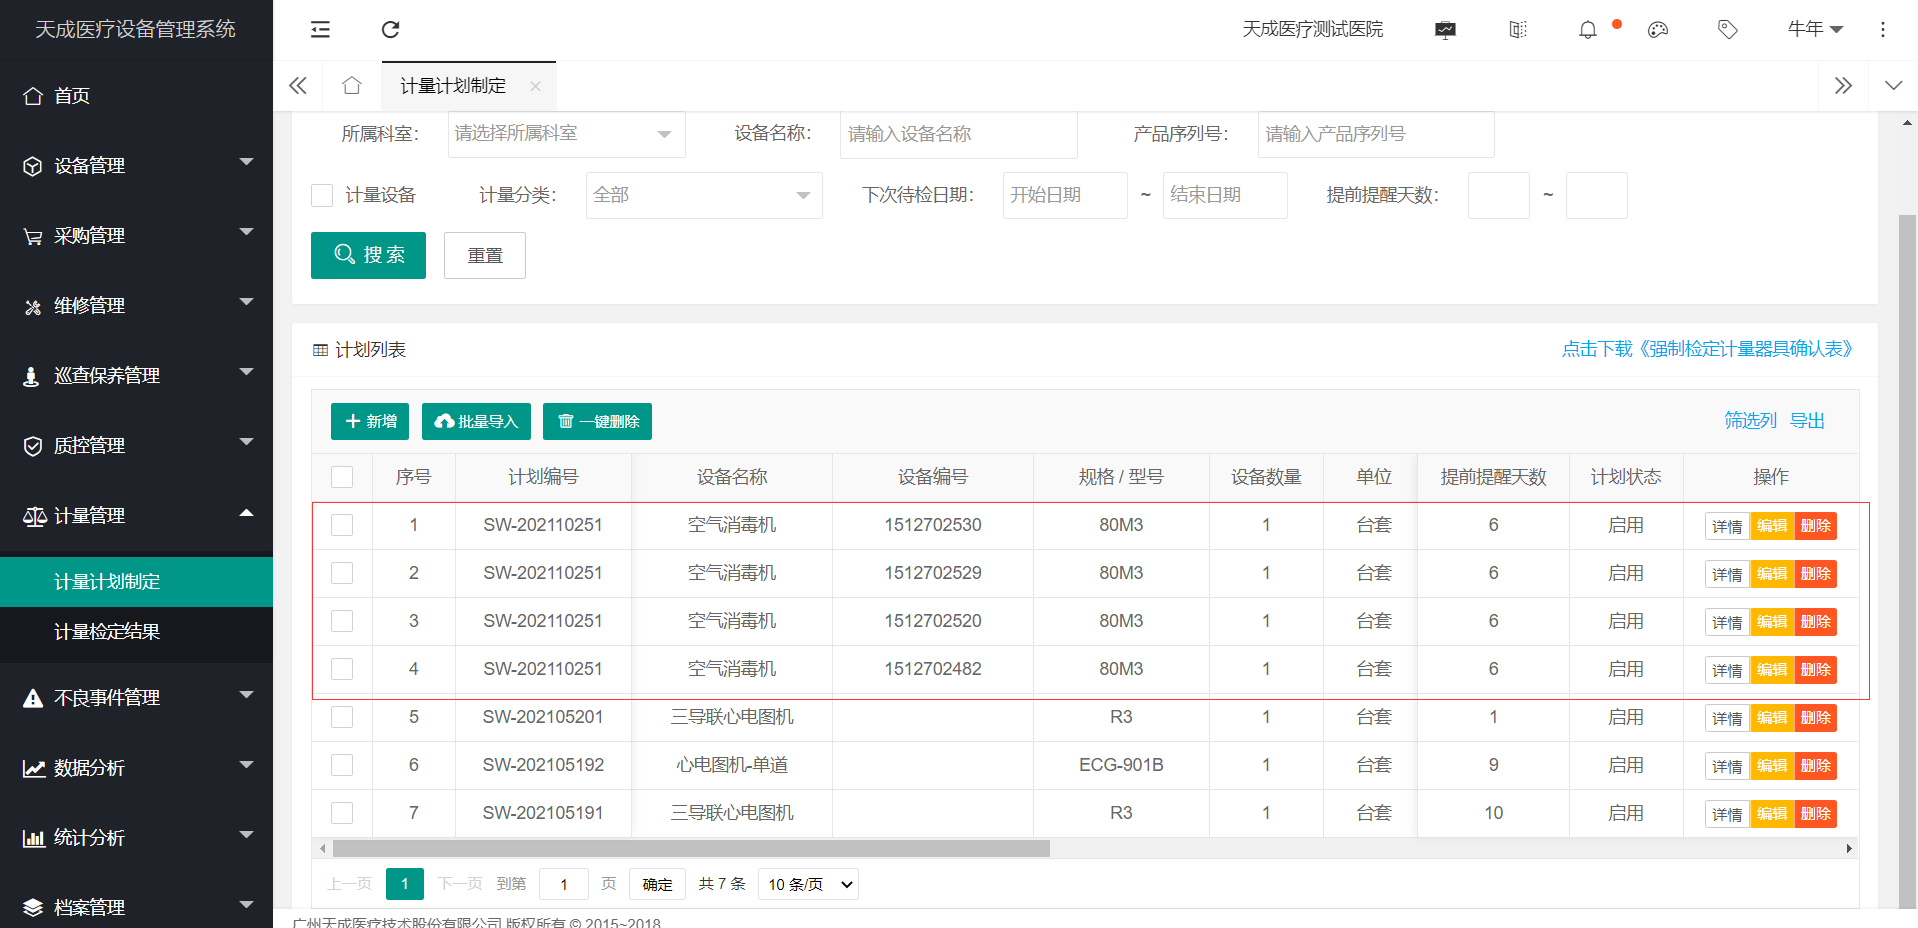Click the tag icon in the header

[1728, 30]
